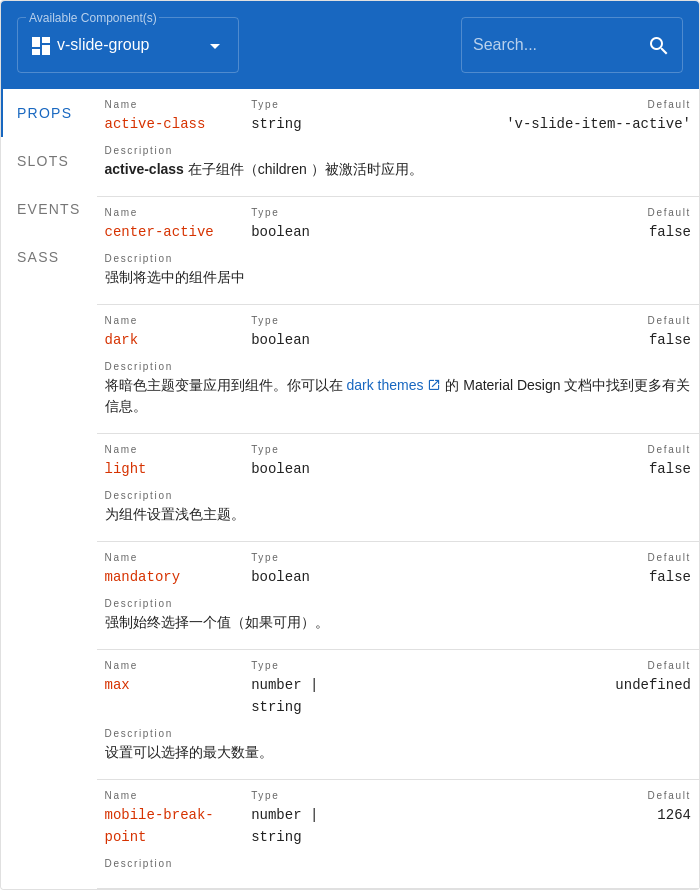Select the dropdown arrow icon on component picker

pyautogui.click(x=214, y=45)
